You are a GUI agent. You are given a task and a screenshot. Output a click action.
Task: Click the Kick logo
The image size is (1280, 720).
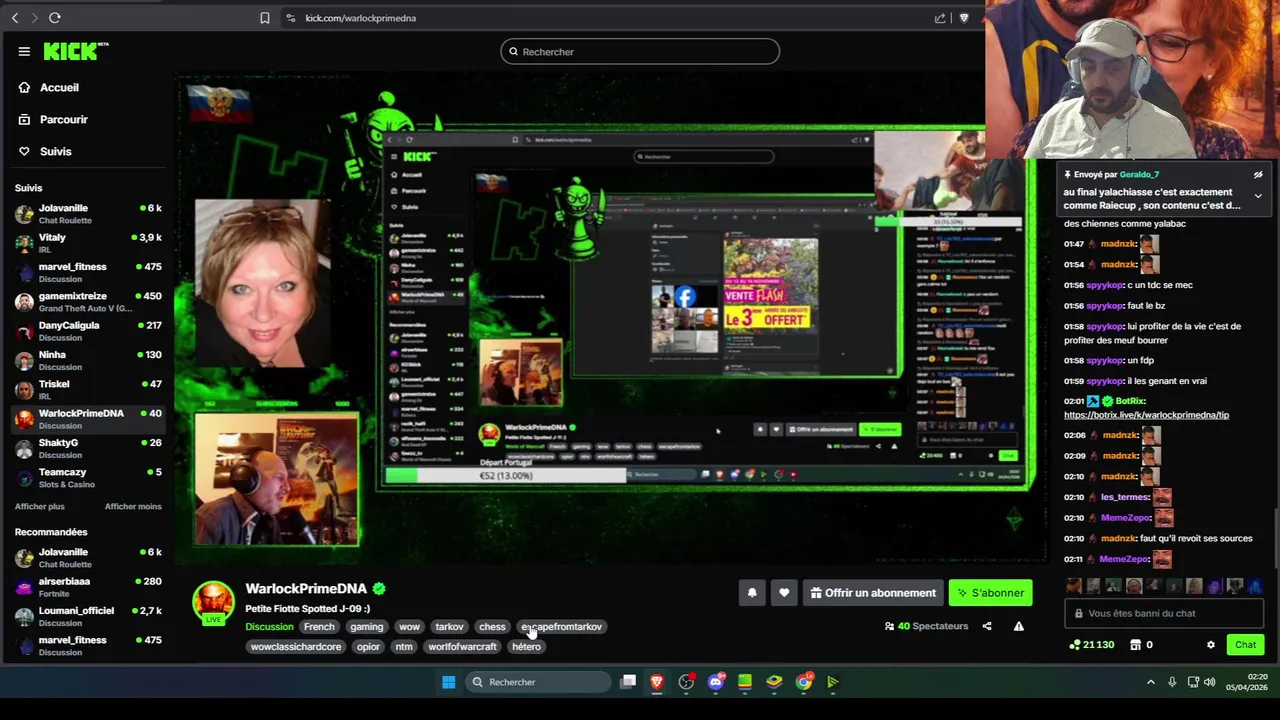coord(75,51)
